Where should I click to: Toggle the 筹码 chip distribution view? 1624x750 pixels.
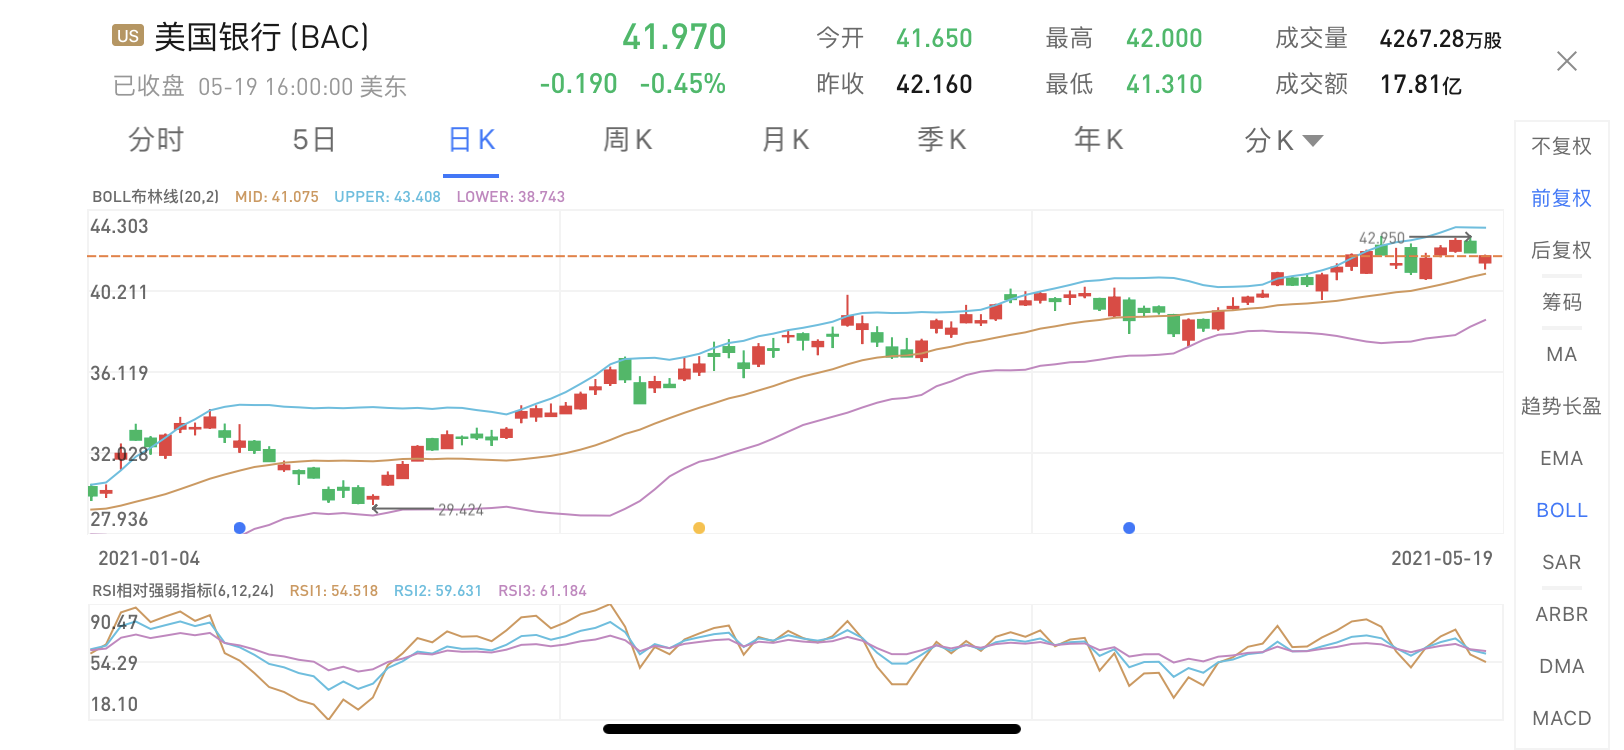1561,302
